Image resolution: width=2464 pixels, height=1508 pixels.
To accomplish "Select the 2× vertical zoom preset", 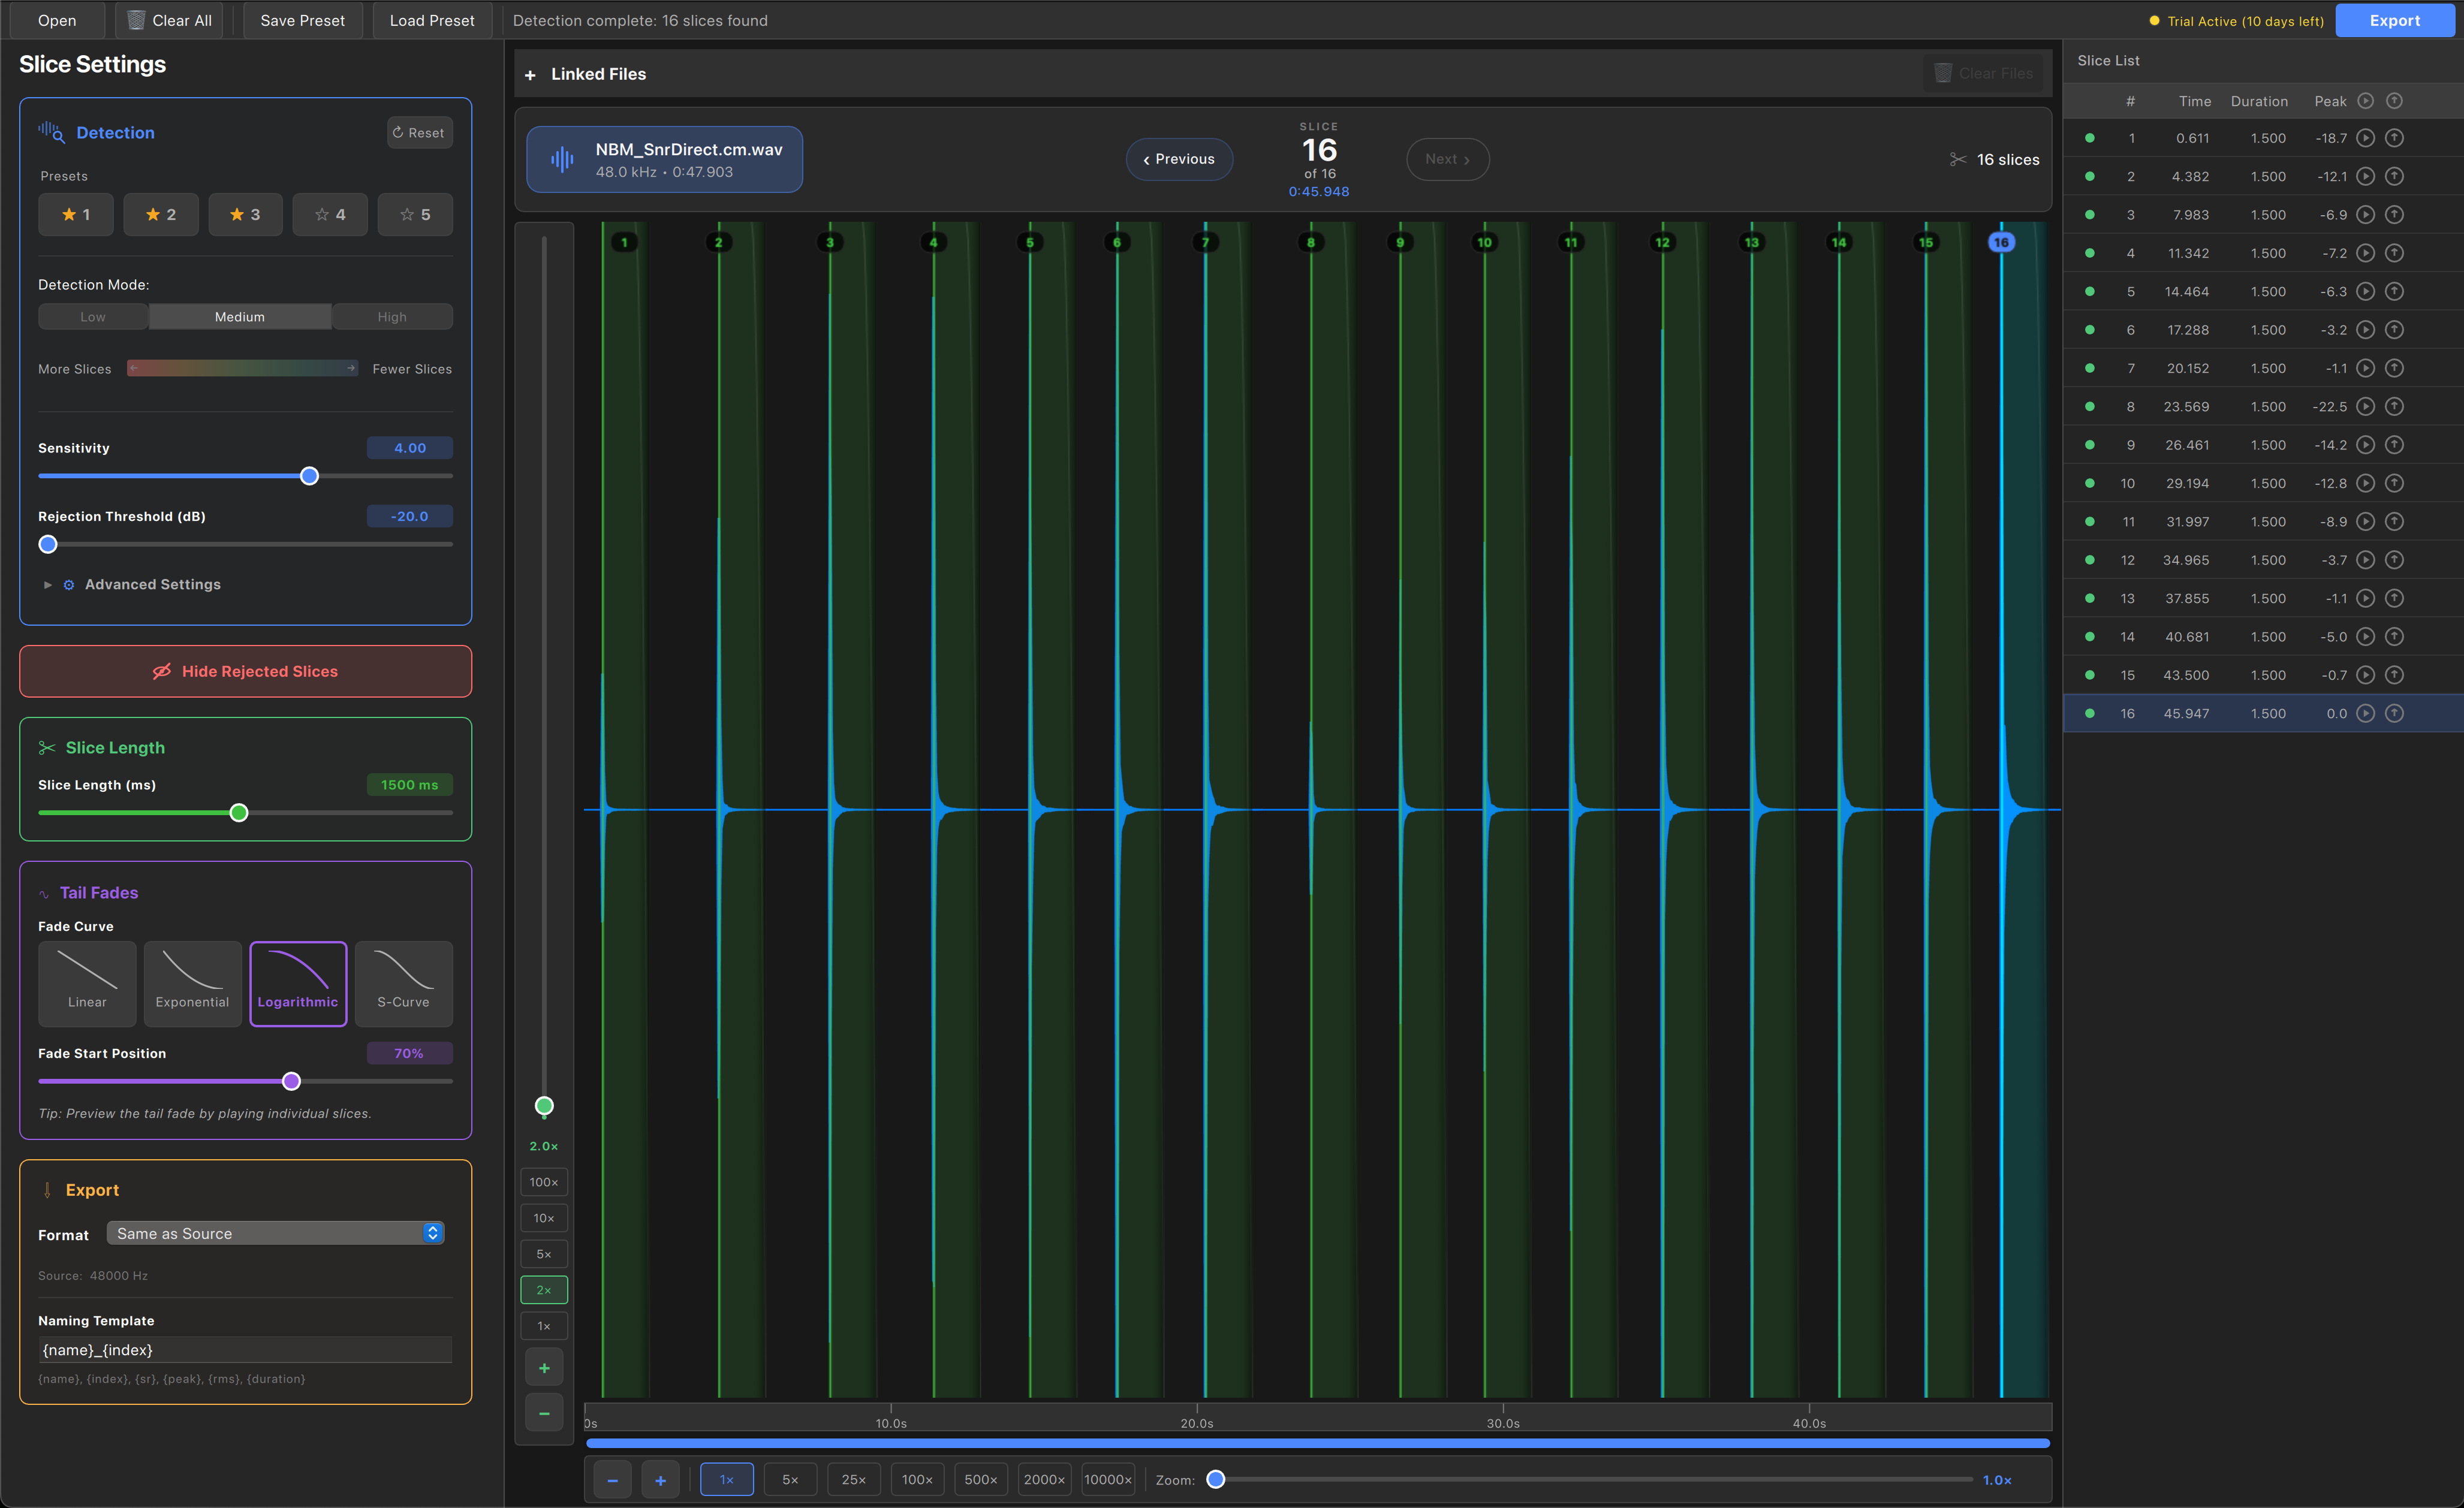I will pyautogui.click(x=543, y=1290).
